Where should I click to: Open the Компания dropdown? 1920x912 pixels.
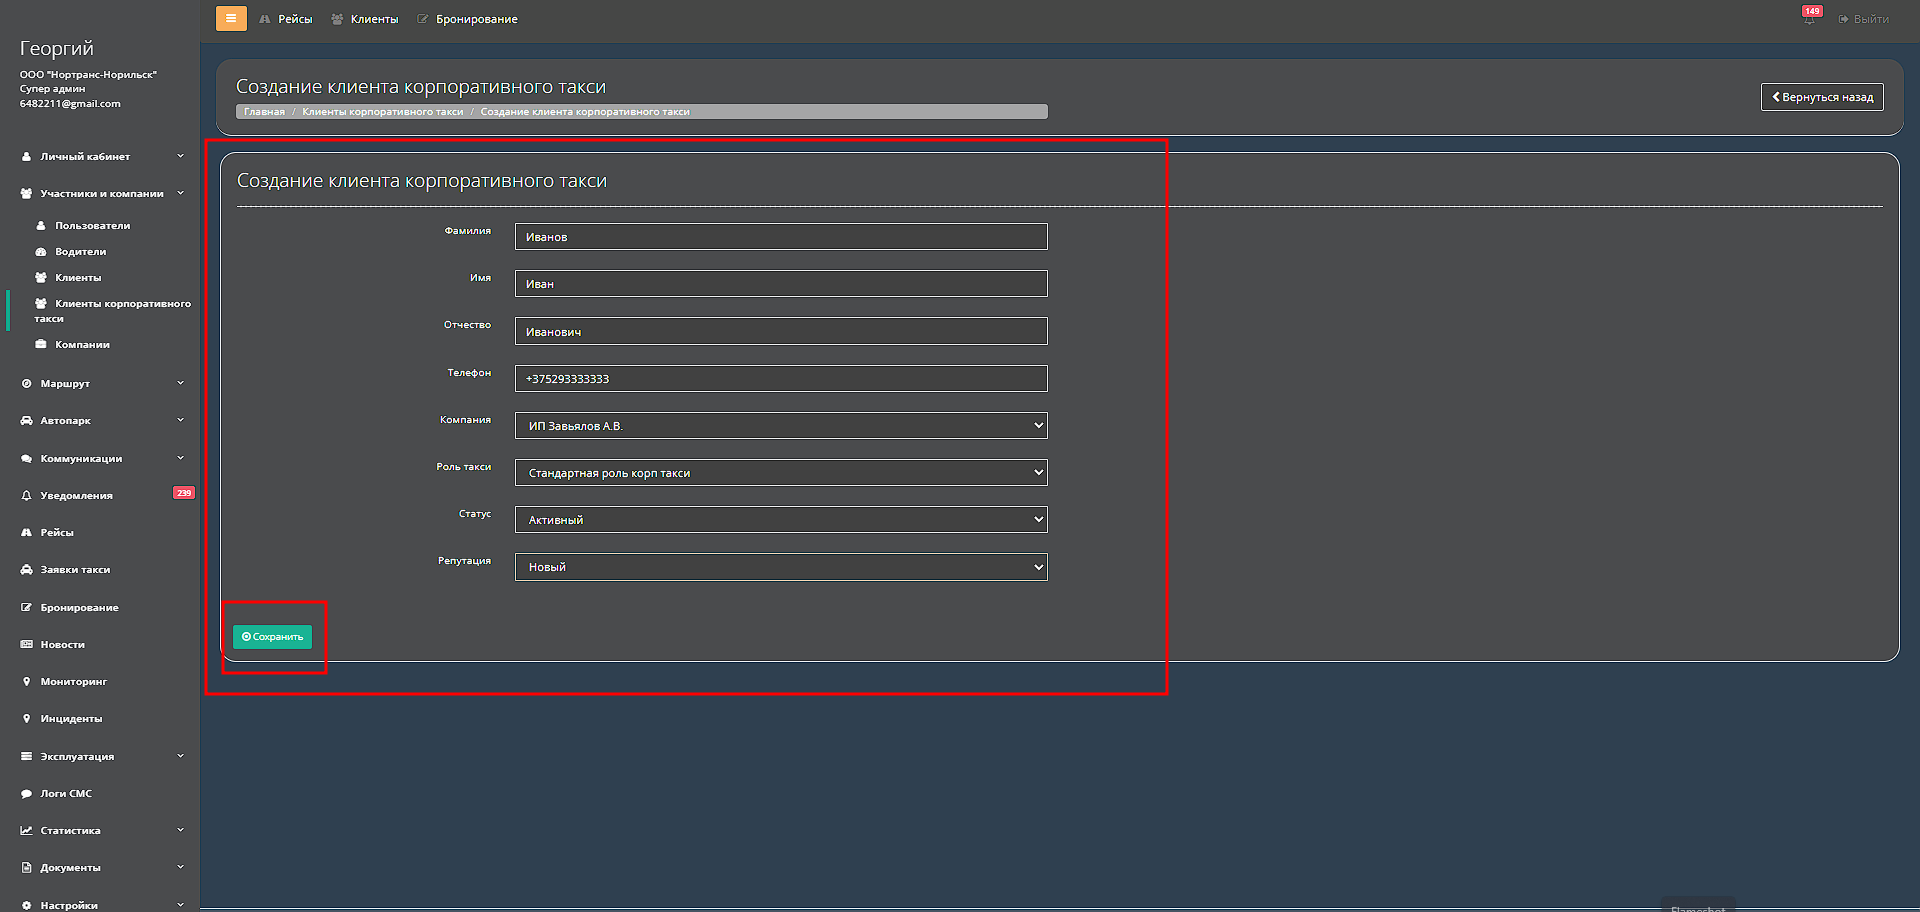[780, 426]
